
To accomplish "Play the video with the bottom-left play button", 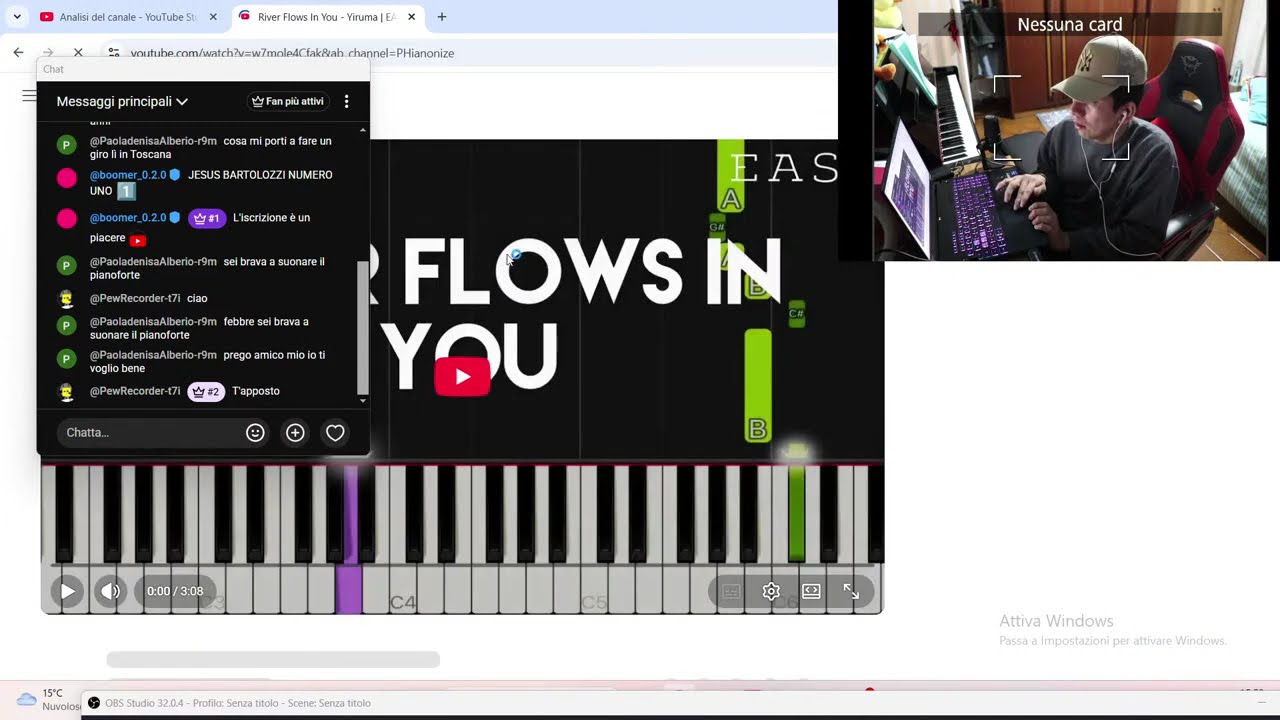I will pyautogui.click(x=67, y=591).
